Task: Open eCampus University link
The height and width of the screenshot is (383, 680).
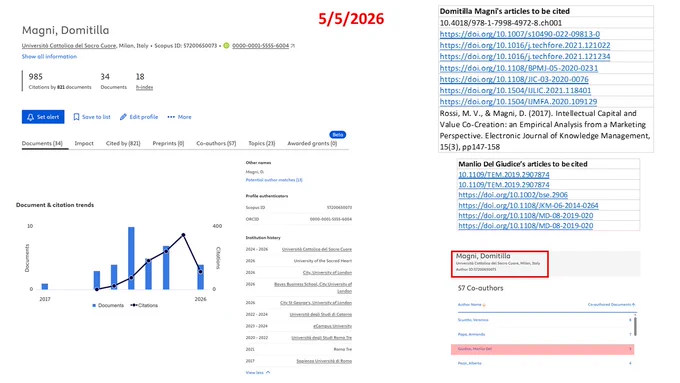Action: click(x=333, y=326)
